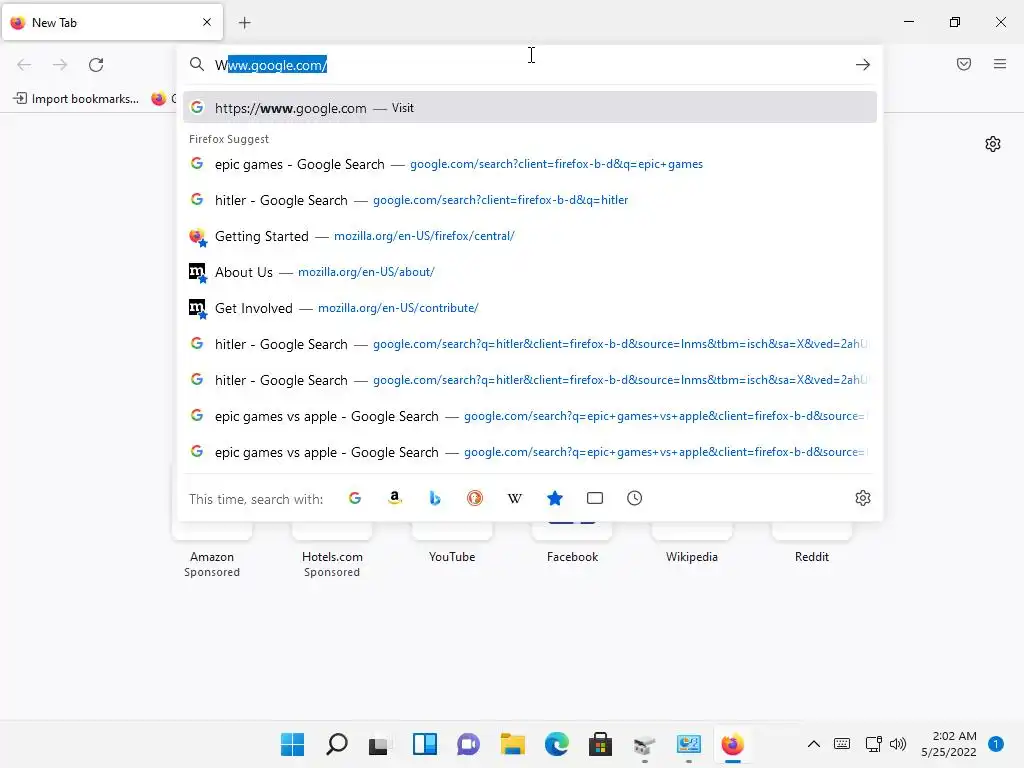Open the Hotels.com Sponsored shortcut
1024x768 pixels.
click(332, 549)
